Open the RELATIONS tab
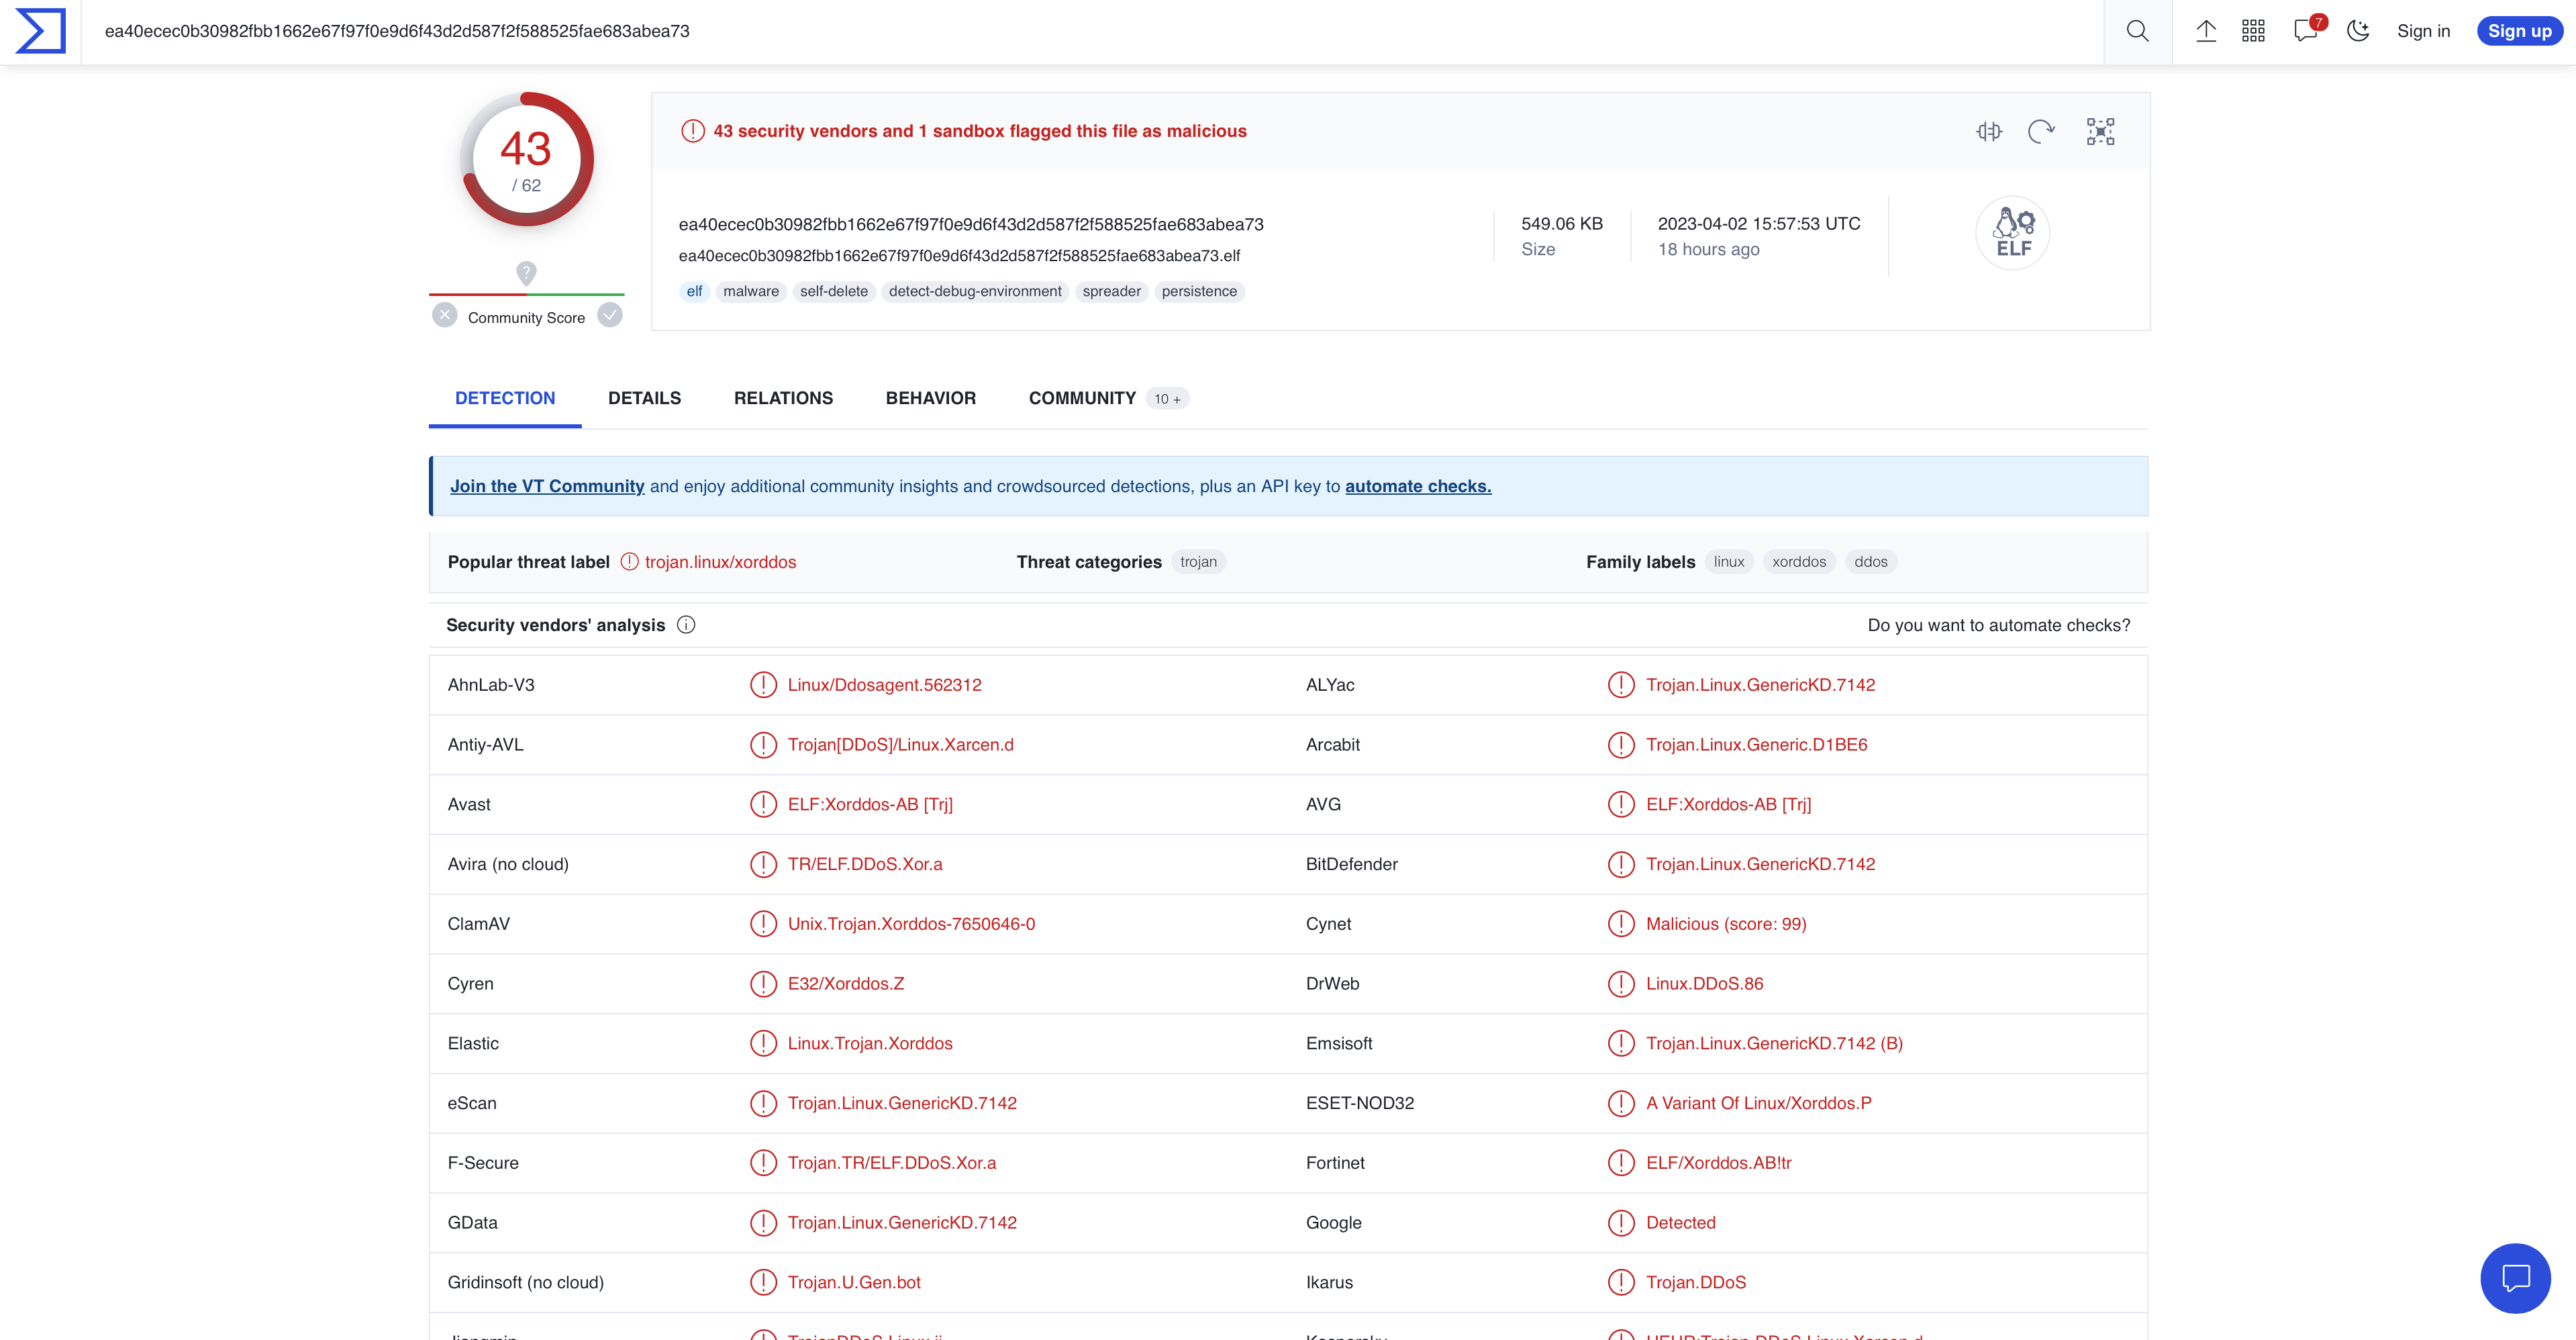 click(x=783, y=398)
